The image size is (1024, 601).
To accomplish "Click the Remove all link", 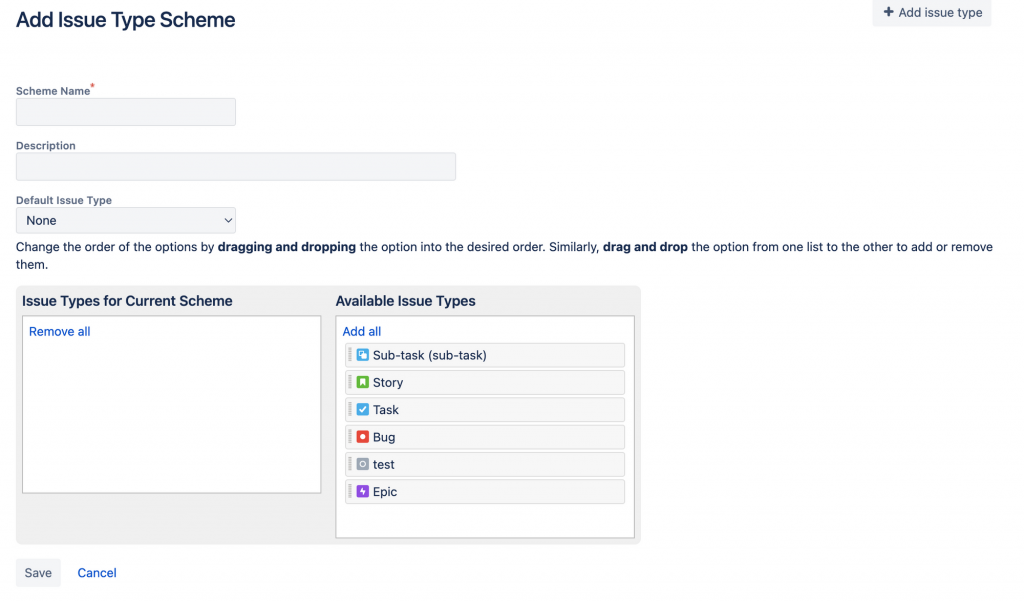I will (x=60, y=331).
